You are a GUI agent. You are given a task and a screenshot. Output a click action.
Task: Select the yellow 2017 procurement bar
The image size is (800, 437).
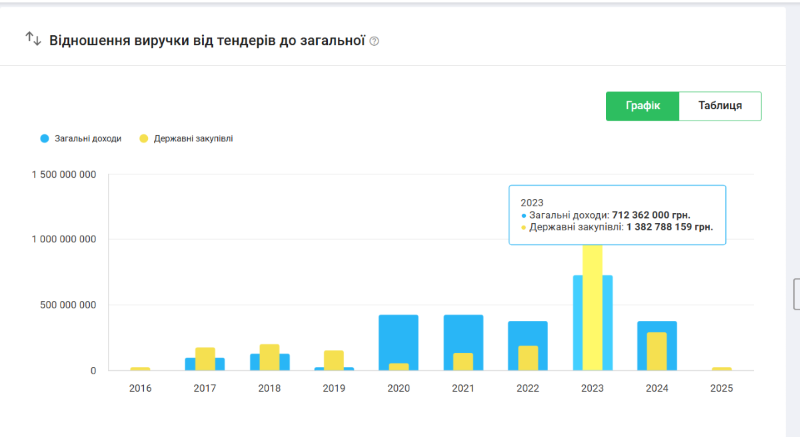pos(205,359)
